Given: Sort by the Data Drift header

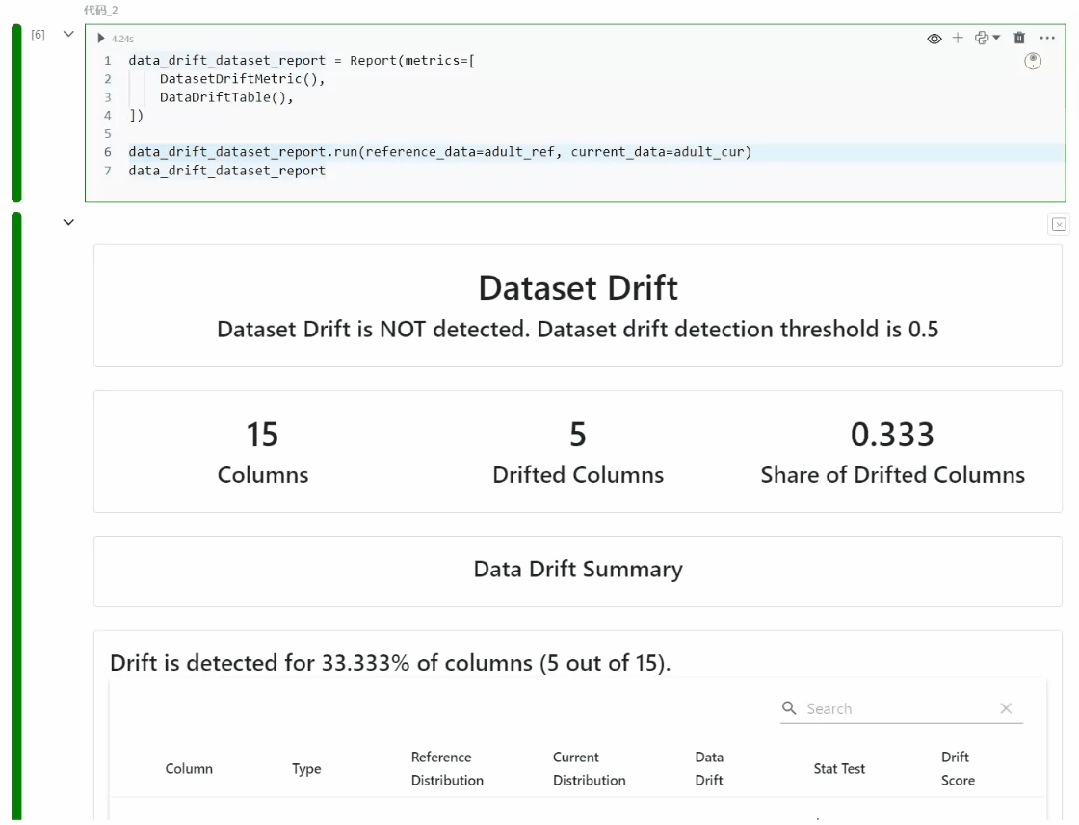Looking at the screenshot, I should click(709, 769).
